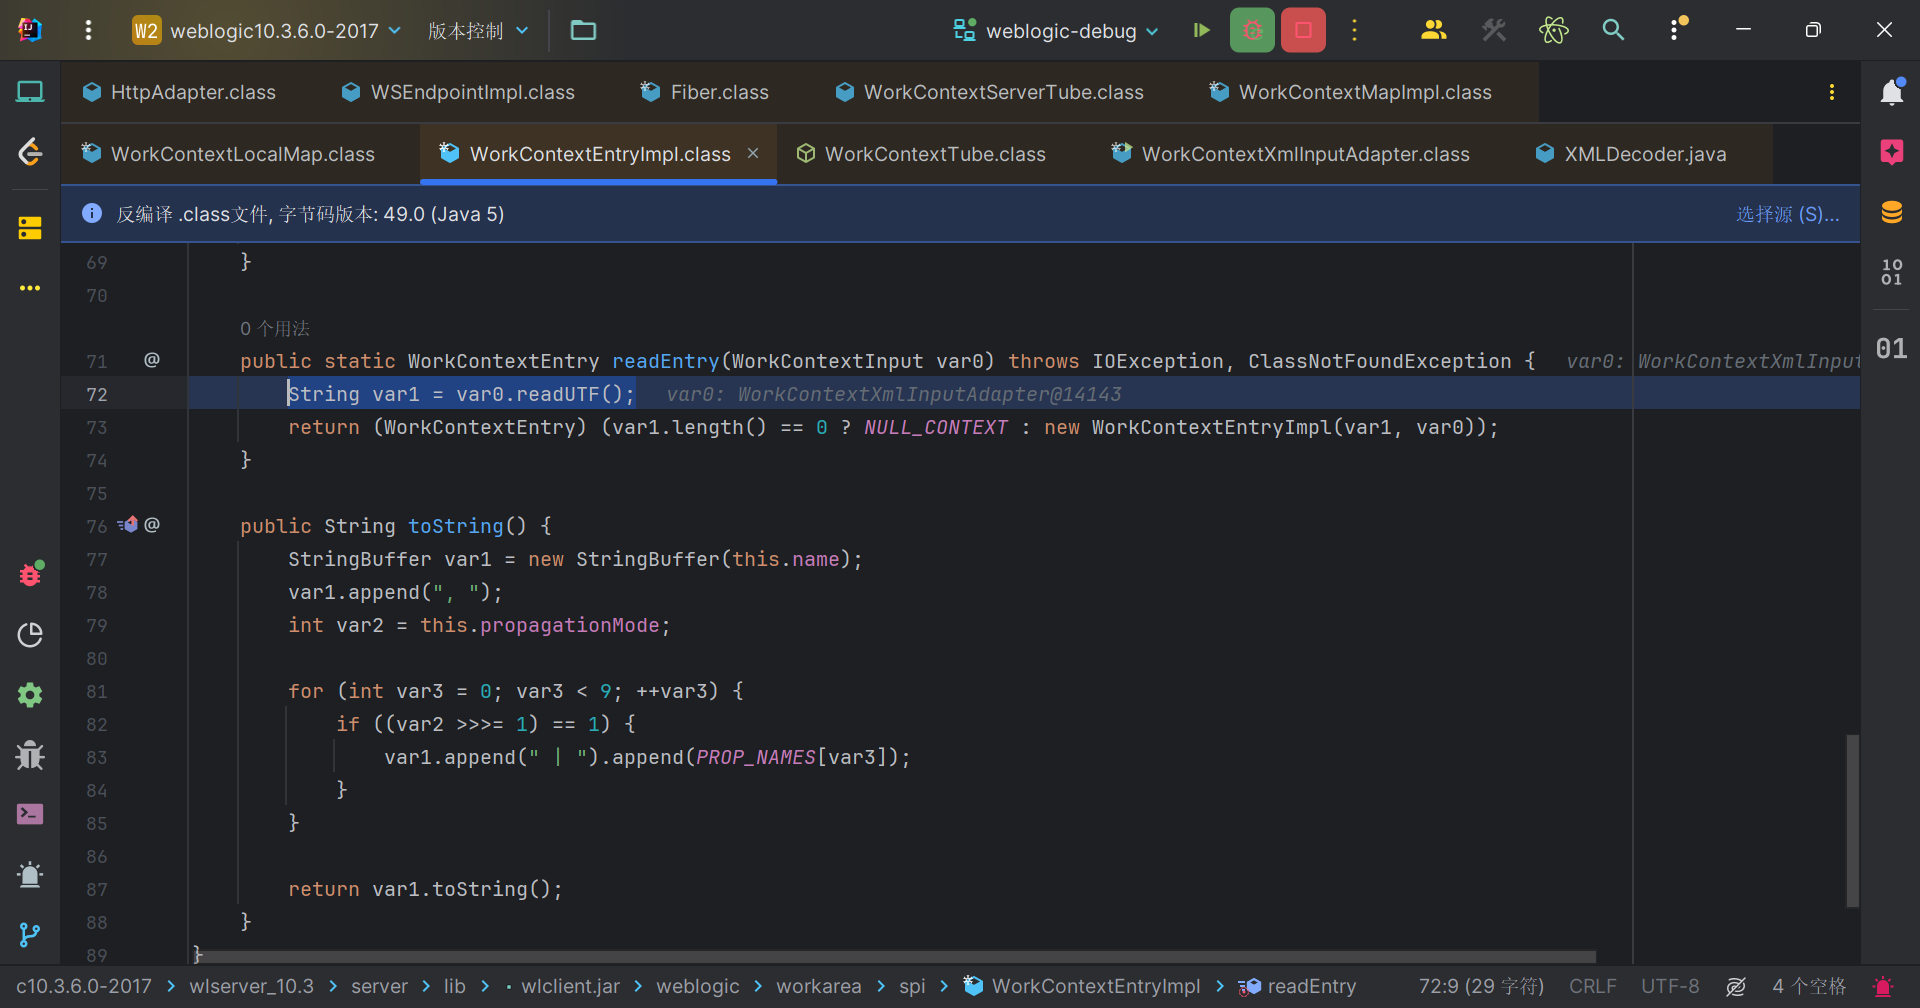Click breadcrumb workarea
The height and width of the screenshot is (1008, 1920).
[x=818, y=987]
